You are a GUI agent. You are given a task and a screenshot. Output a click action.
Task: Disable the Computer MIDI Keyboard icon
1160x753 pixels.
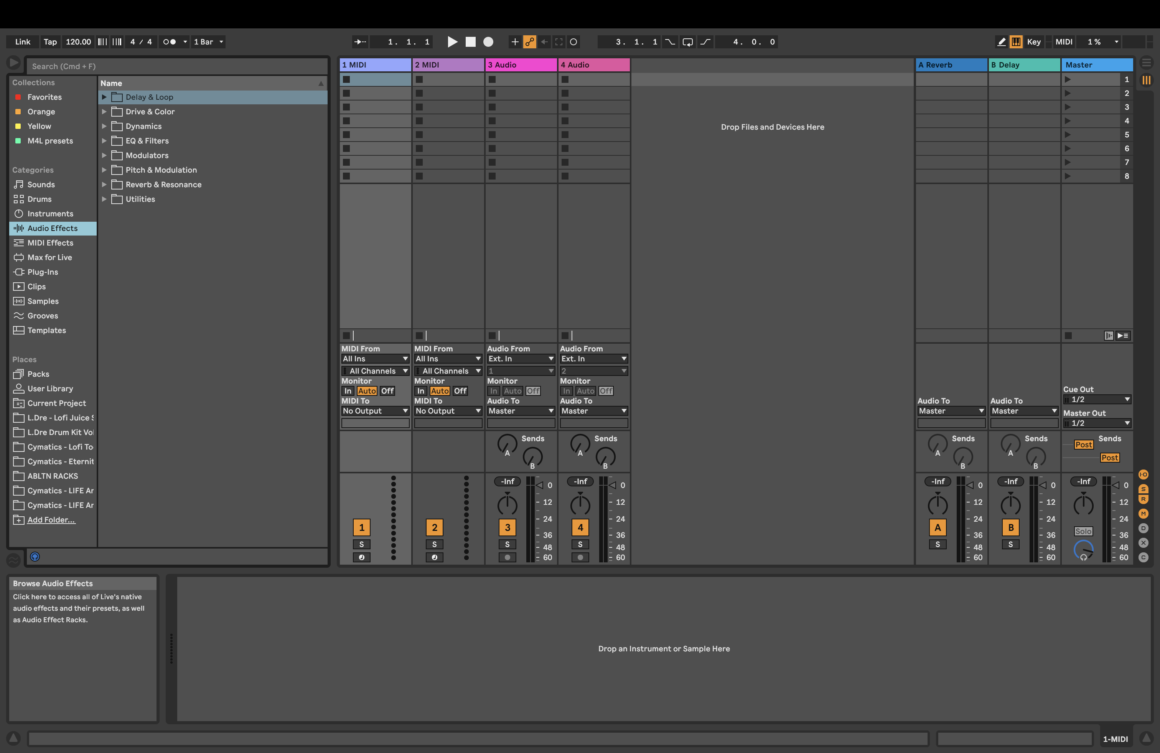[1017, 41]
